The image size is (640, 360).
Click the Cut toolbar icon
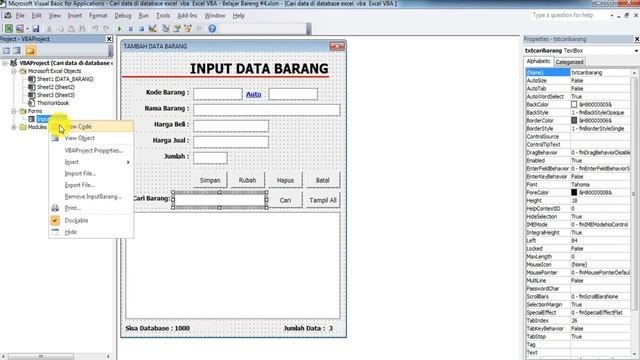(x=49, y=29)
